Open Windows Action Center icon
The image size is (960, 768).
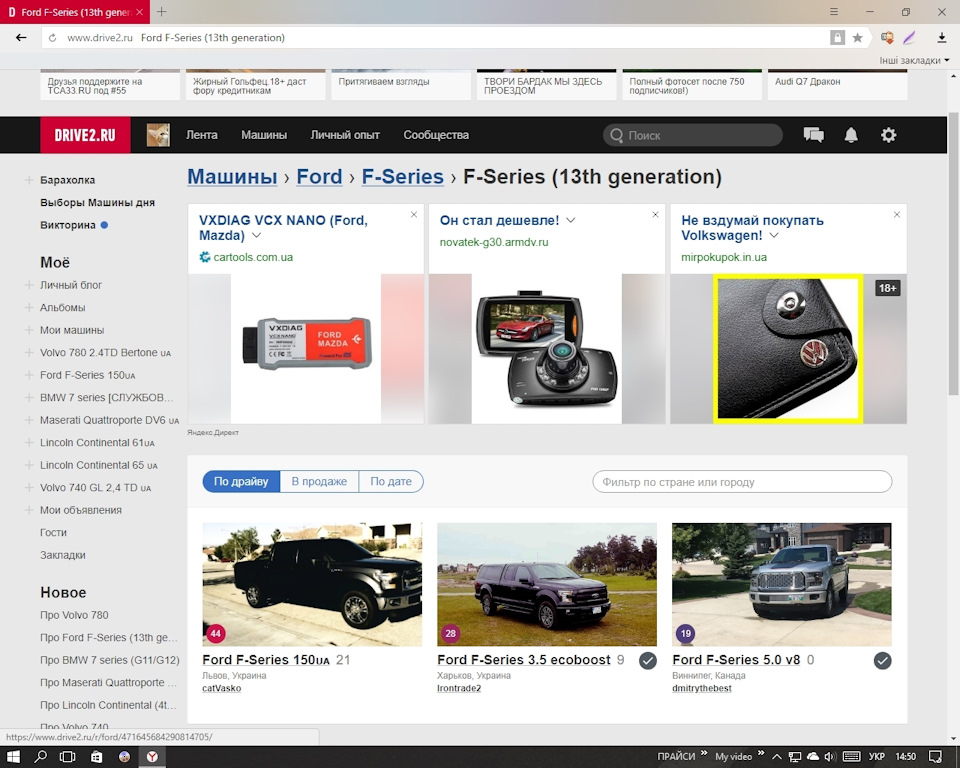[936, 756]
